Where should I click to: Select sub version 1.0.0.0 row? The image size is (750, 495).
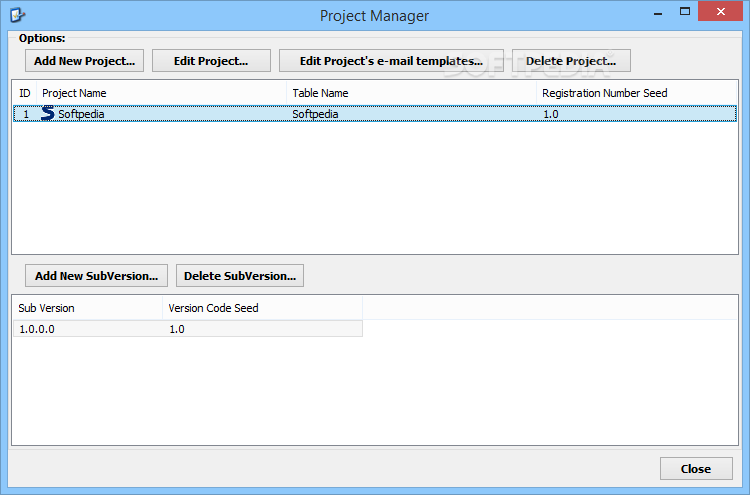click(x=188, y=329)
